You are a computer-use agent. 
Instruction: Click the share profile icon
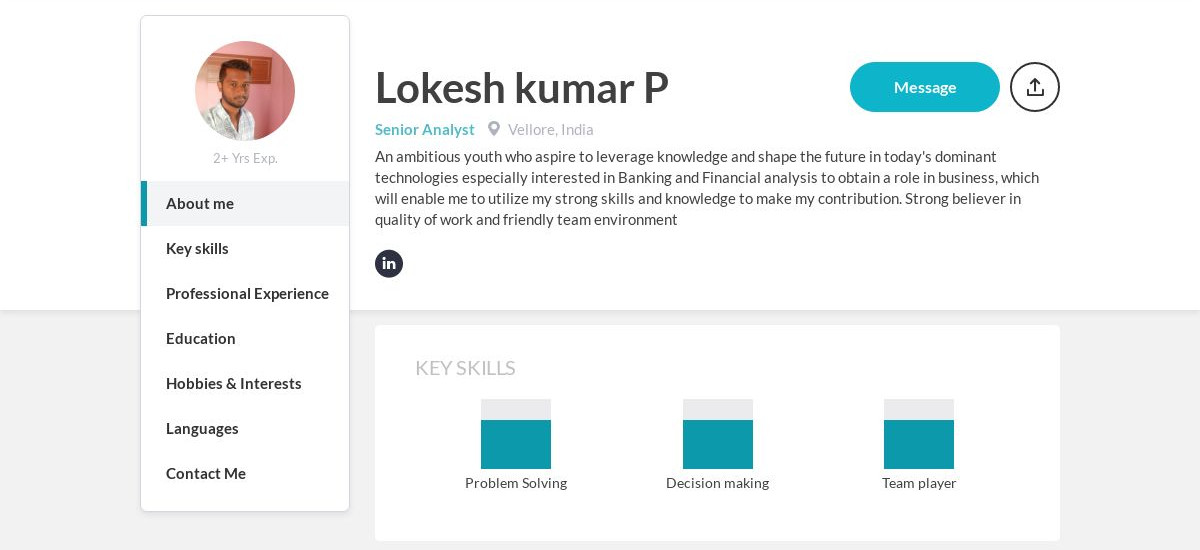1035,87
